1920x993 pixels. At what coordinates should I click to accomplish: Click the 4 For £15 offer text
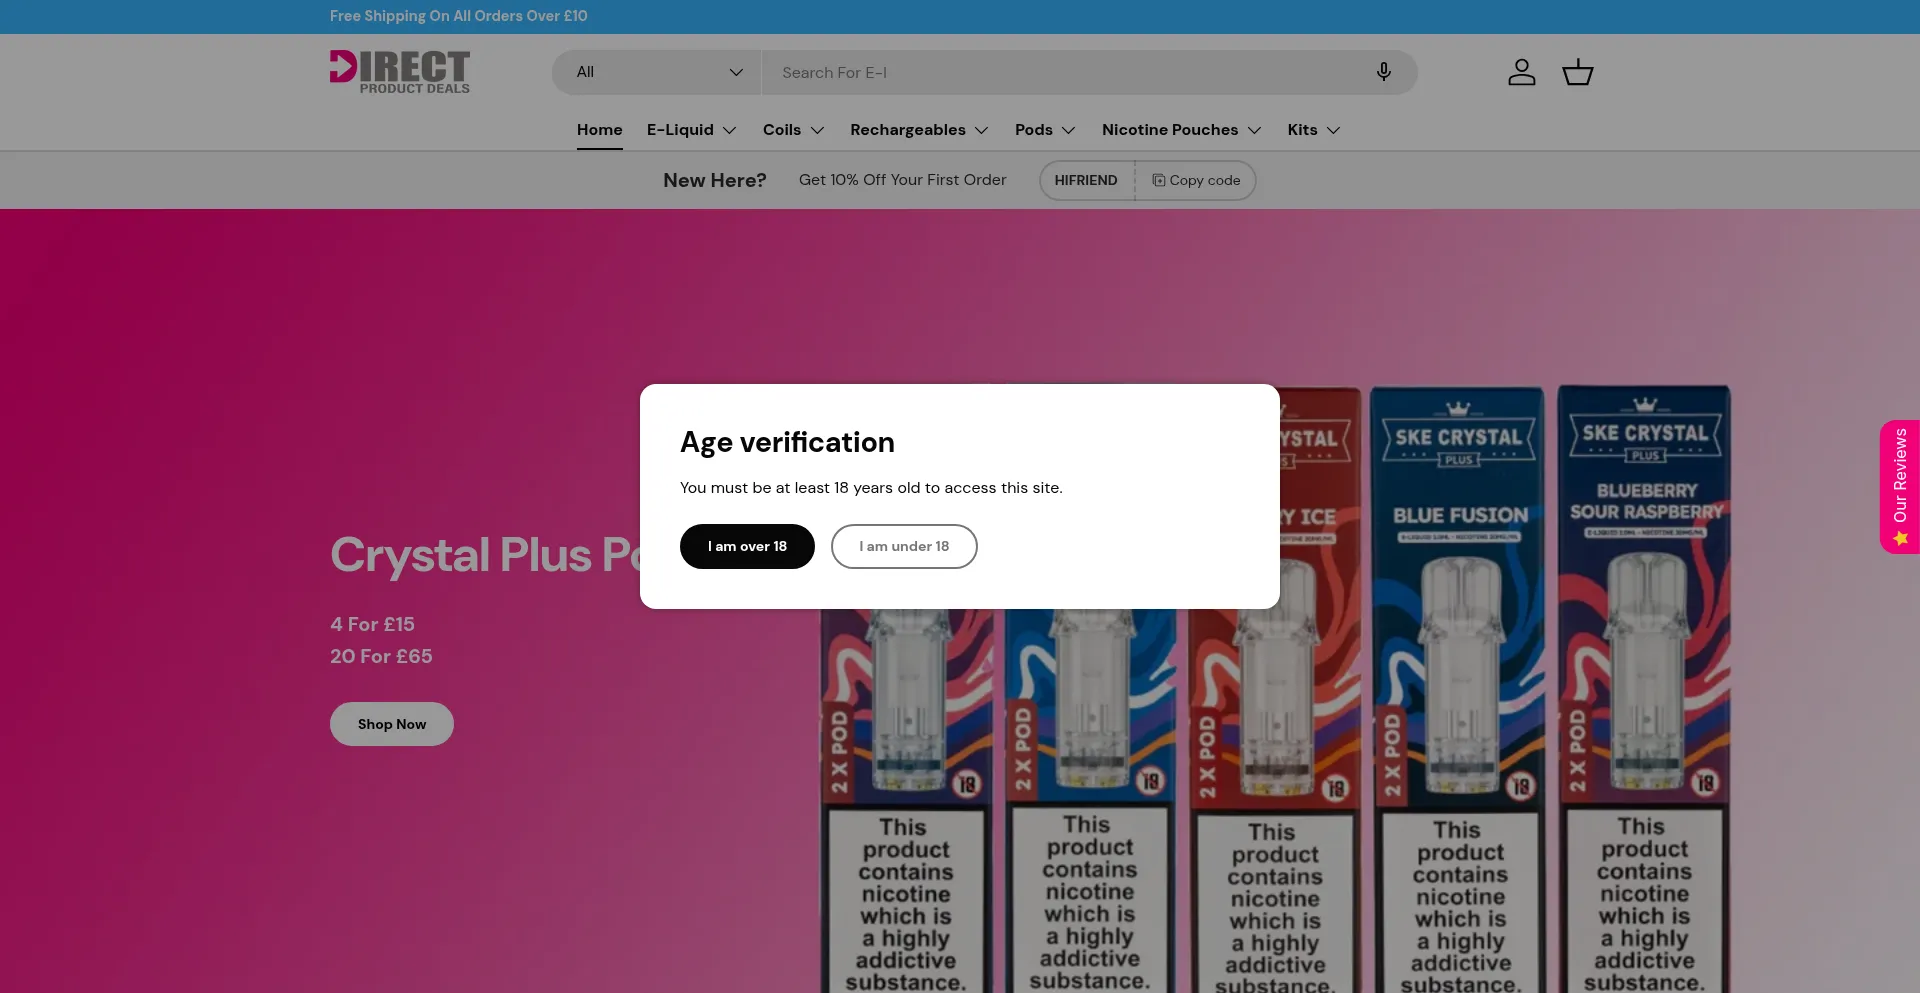[372, 624]
